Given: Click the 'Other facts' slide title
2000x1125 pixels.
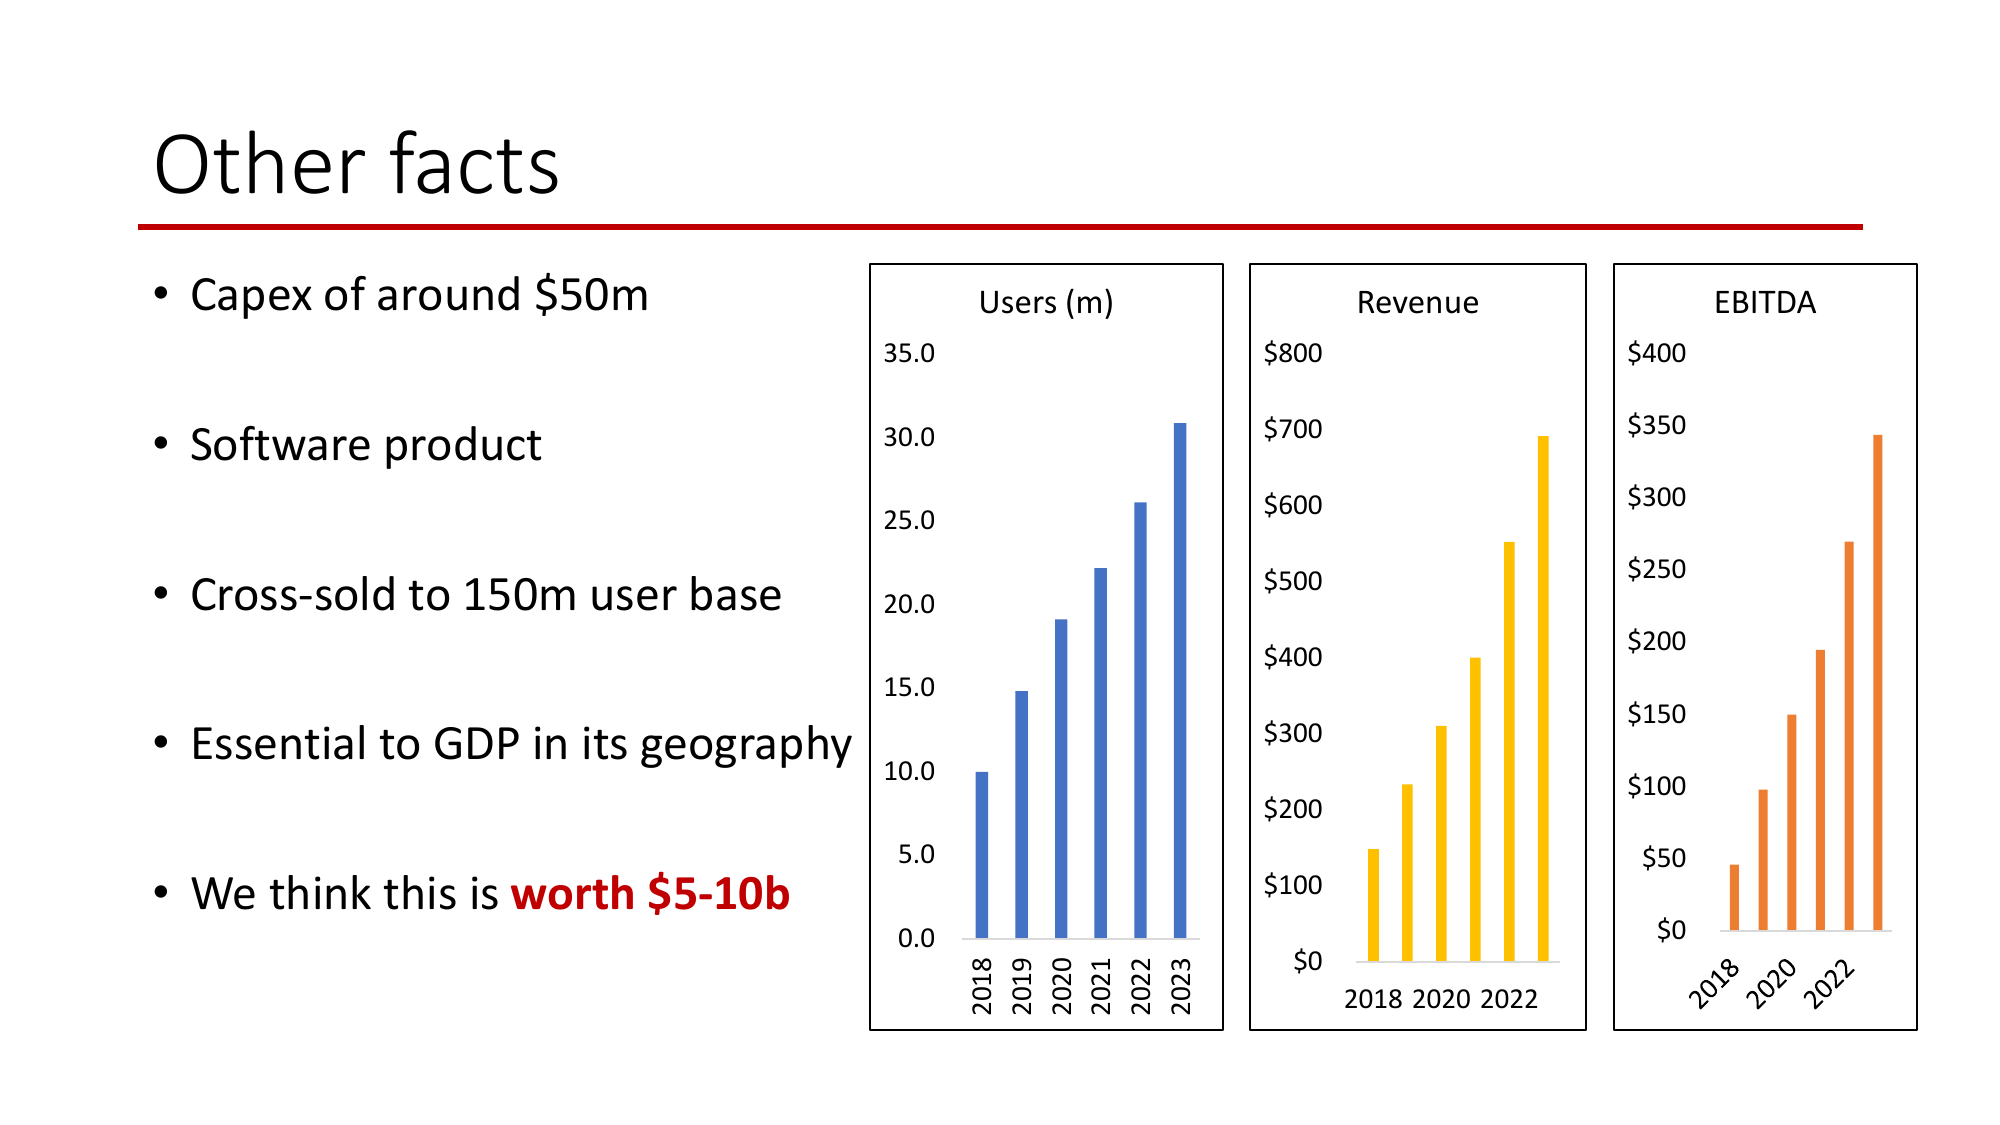Looking at the screenshot, I should (x=356, y=165).
